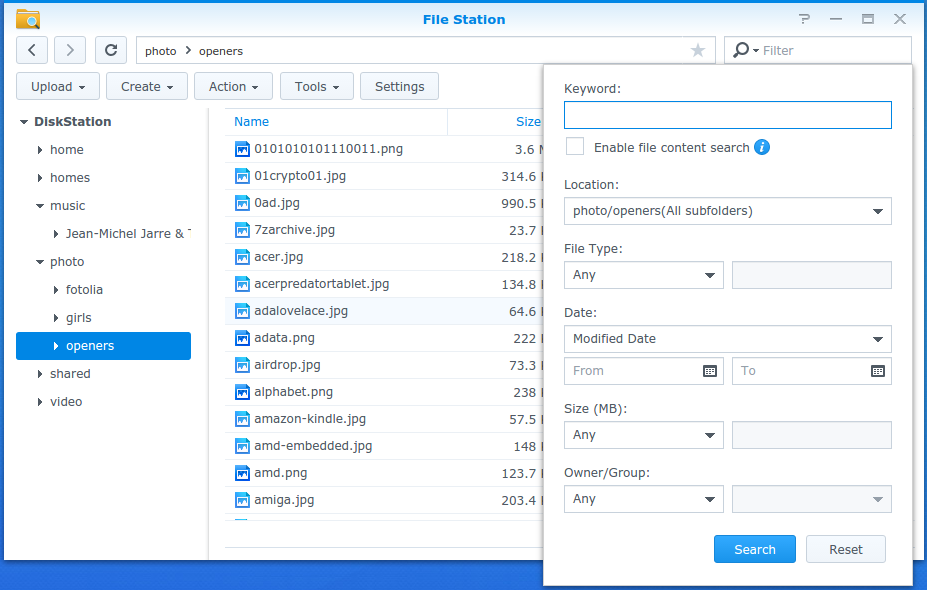Image resolution: width=927 pixels, height=590 pixels.
Task: Click image icon of amd.png
Action: 242,473
